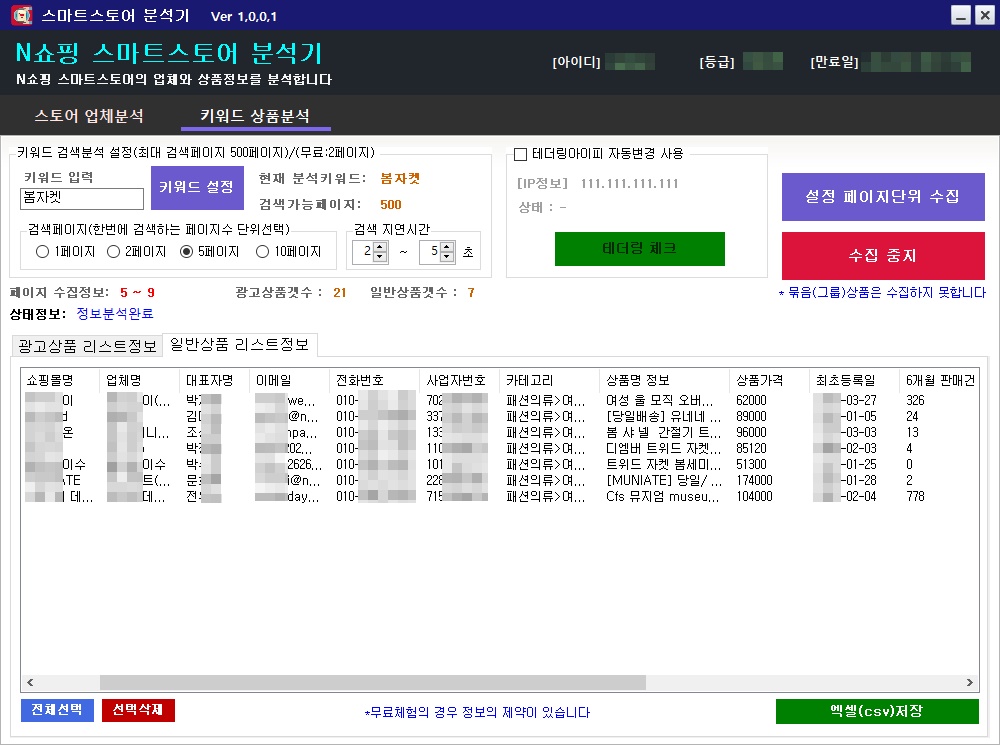Enable 테더링아이피 자동변경 사용 checkbox
1000x745 pixels.
point(520,154)
